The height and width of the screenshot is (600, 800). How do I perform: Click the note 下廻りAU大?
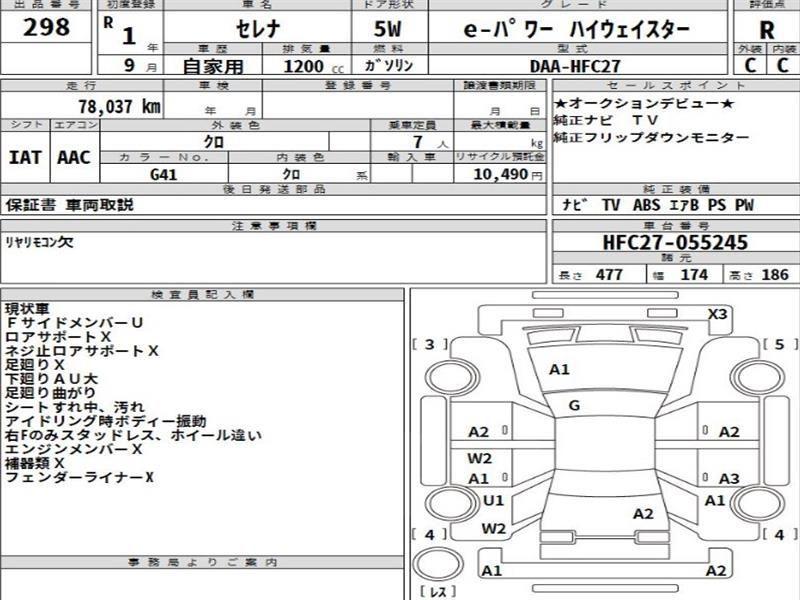point(52,379)
